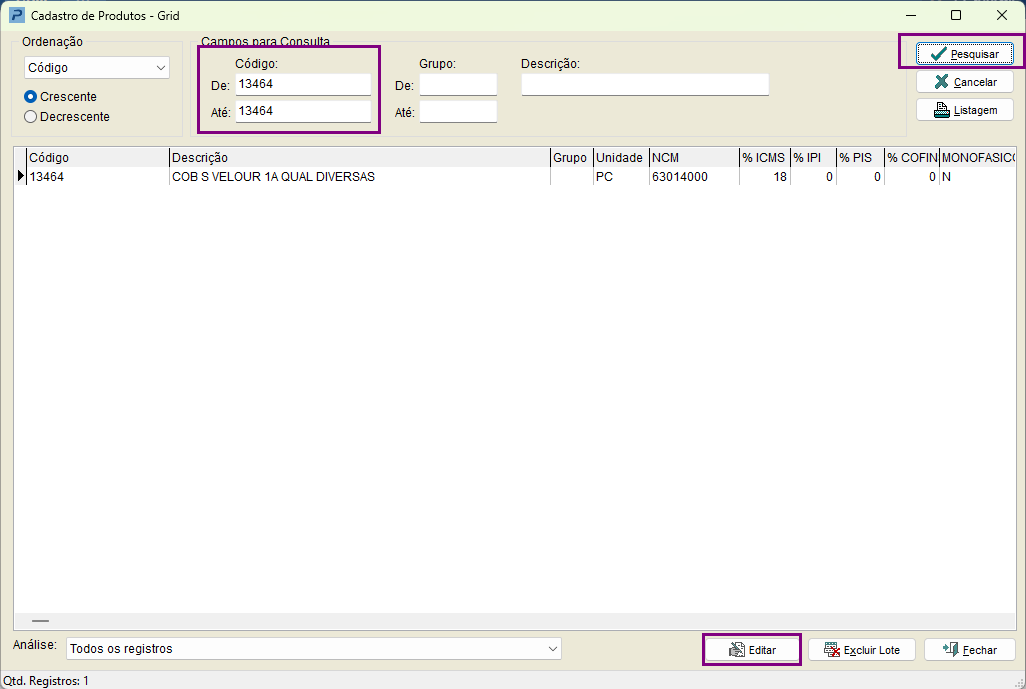
Task: Close the Cadastro de Produtos window
Action: coord(1002,15)
